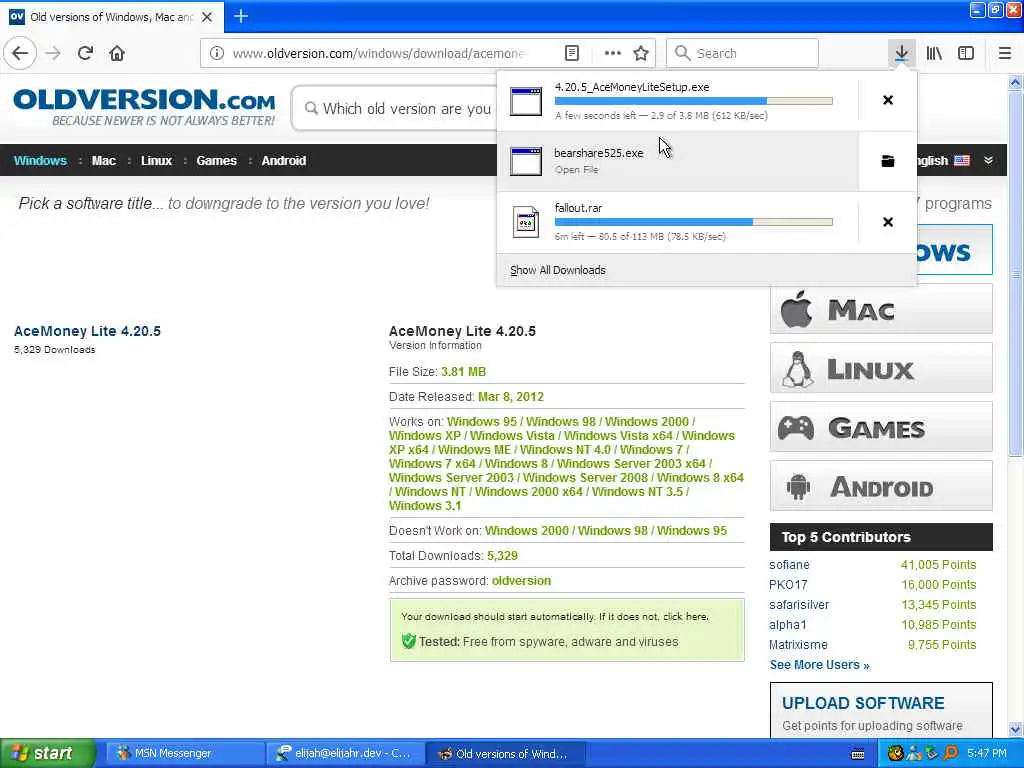Click the AceMoneyLite 4.20.5 title link
The image size is (1024, 768).
87,331
